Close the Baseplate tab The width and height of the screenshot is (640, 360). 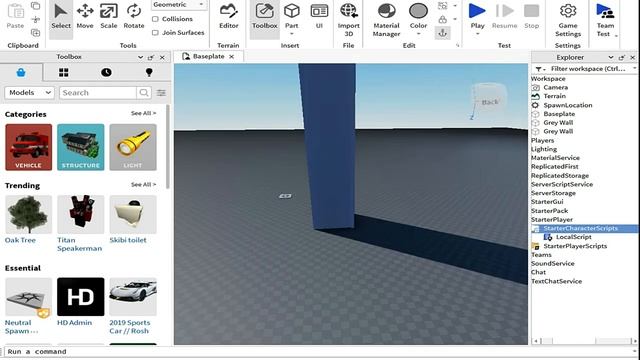(x=231, y=57)
